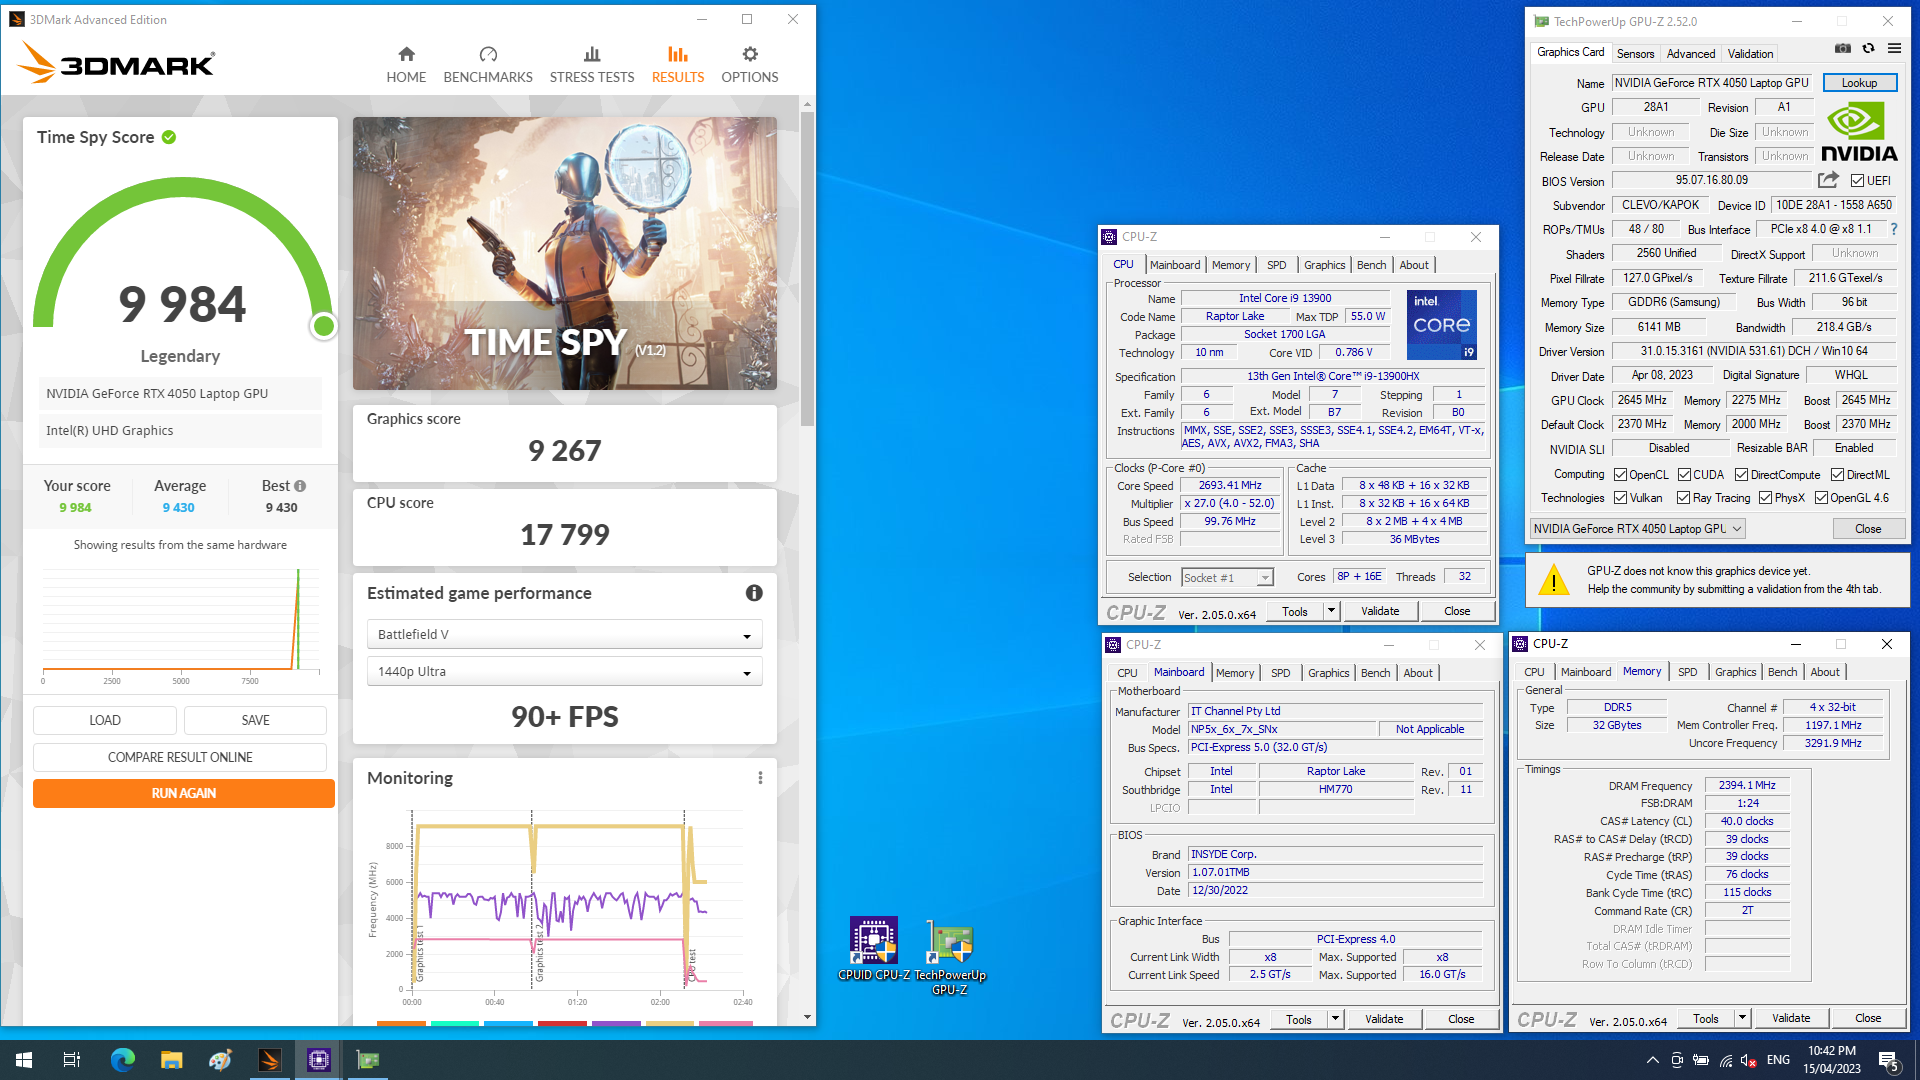Viewport: 1920px width, 1080px height.
Task: Open the GPU selector dropdown in GPU-Z
Action: click(1638, 529)
